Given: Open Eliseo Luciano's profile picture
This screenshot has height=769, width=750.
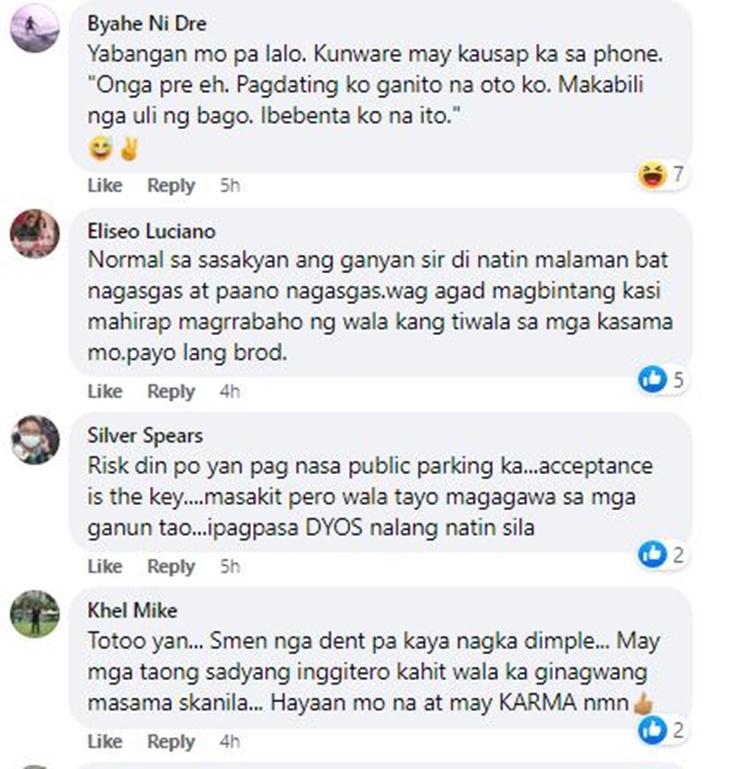Looking at the screenshot, I should coord(35,233).
